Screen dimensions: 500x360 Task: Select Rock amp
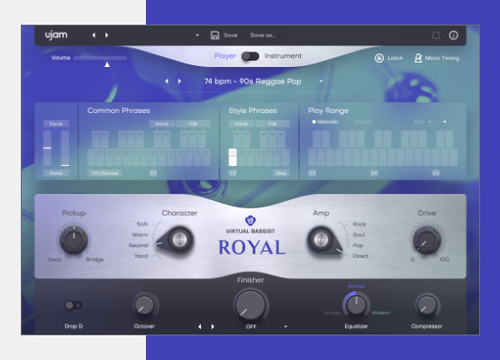pyautogui.click(x=359, y=224)
